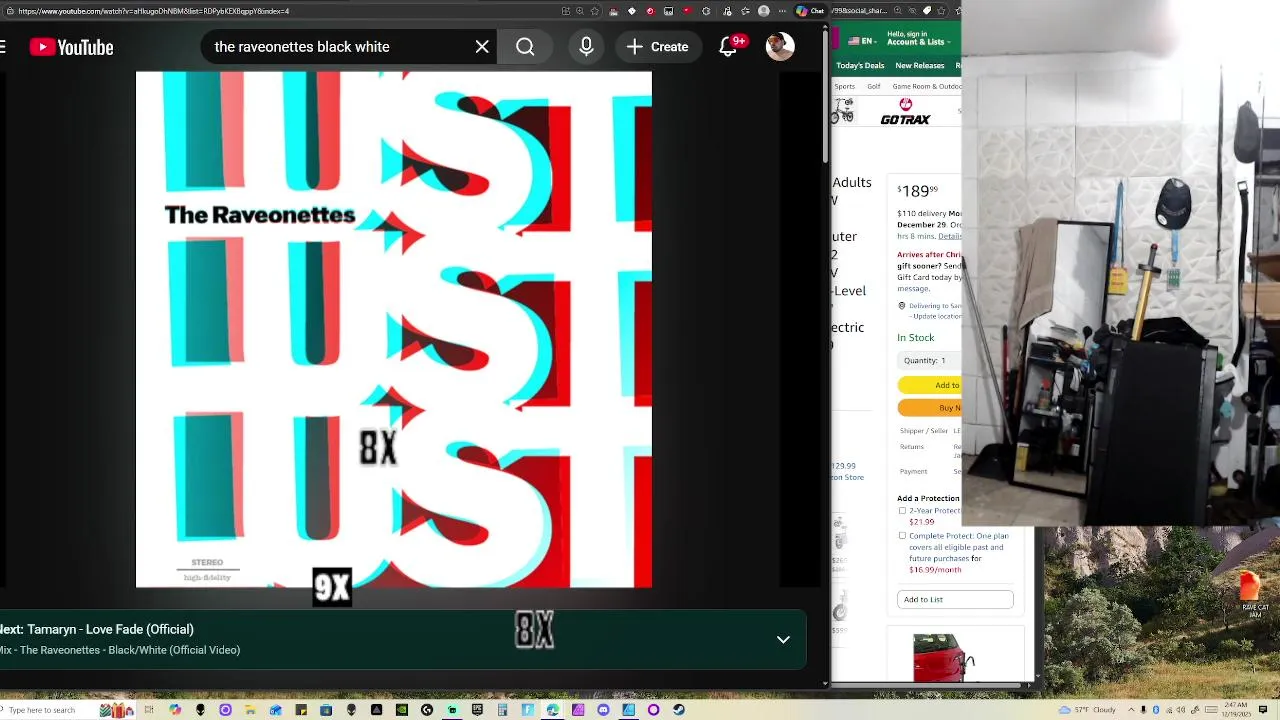Open File Explorer from the taskbar

point(250,710)
